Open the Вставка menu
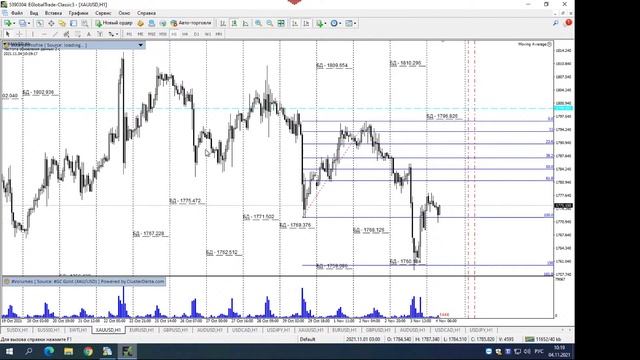 point(53,13)
